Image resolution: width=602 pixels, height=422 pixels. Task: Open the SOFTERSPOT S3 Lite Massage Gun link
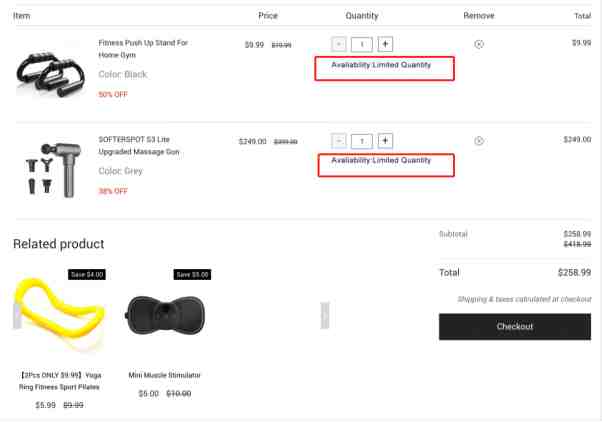(139, 146)
